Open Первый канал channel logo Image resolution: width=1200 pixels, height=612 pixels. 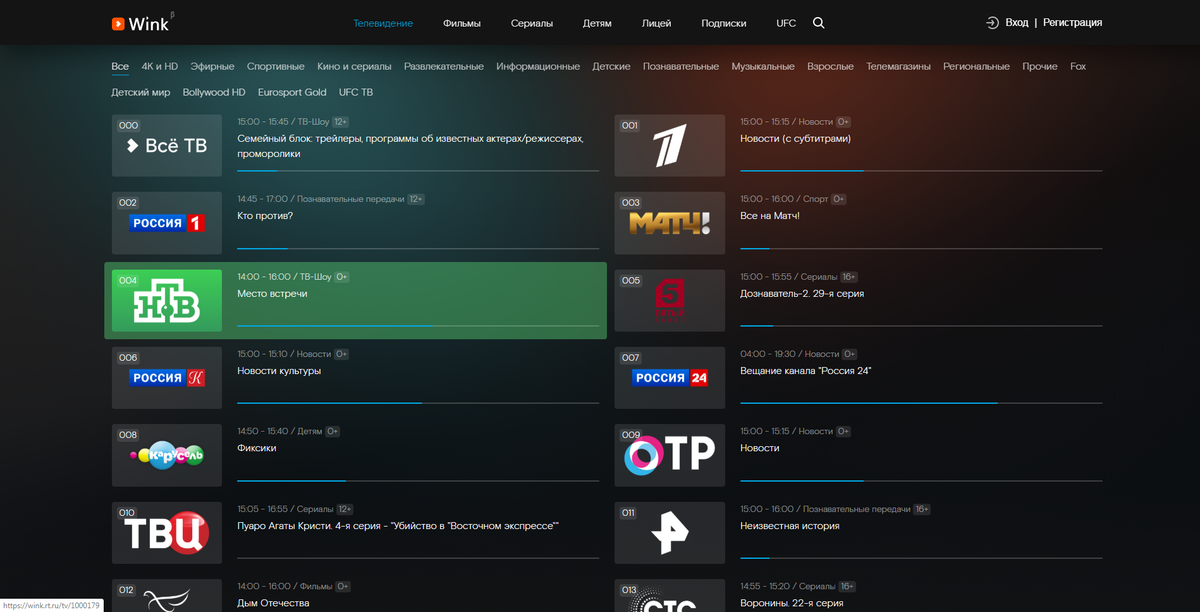[669, 146]
